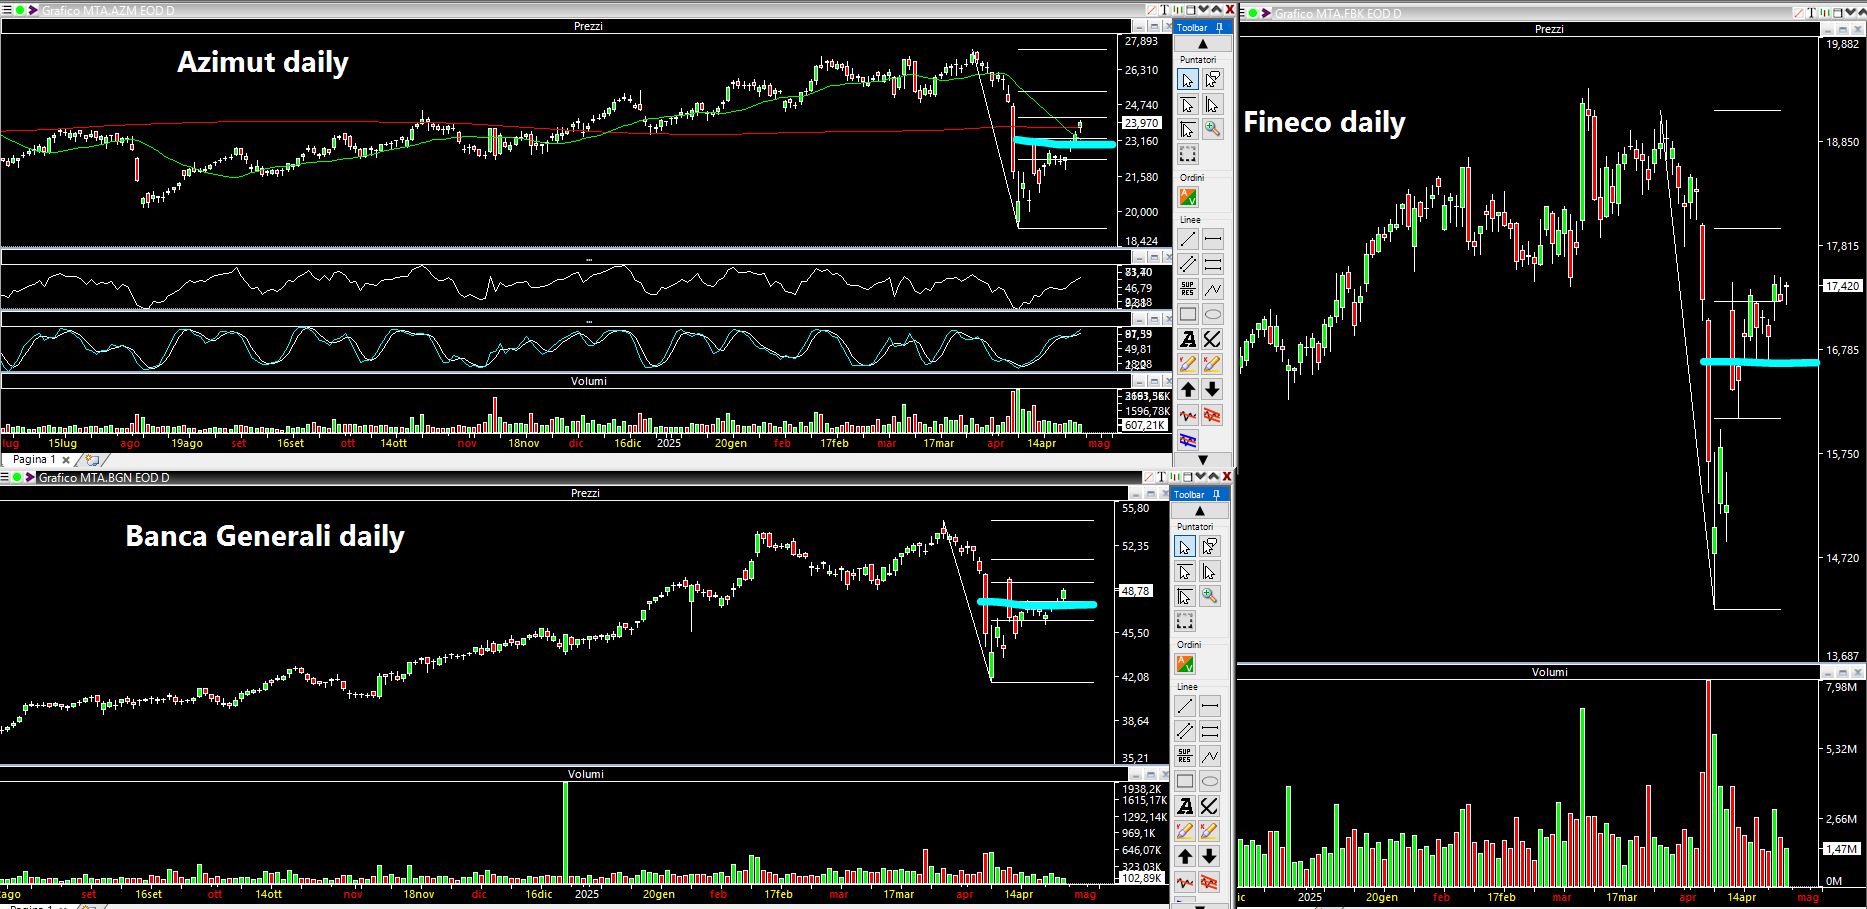Click the candlestick icon in Azimut window header
This screenshot has height=909, width=1867.
coord(1177,10)
